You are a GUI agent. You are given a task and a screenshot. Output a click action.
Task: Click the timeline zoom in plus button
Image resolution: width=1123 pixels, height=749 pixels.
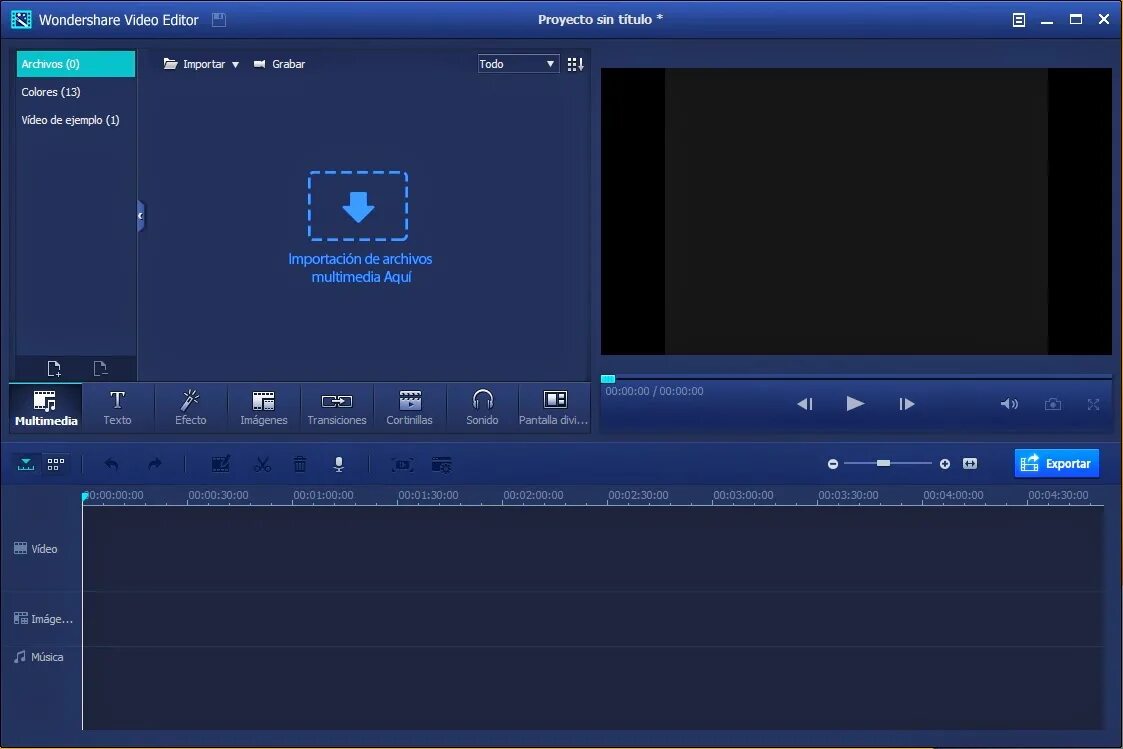(945, 464)
